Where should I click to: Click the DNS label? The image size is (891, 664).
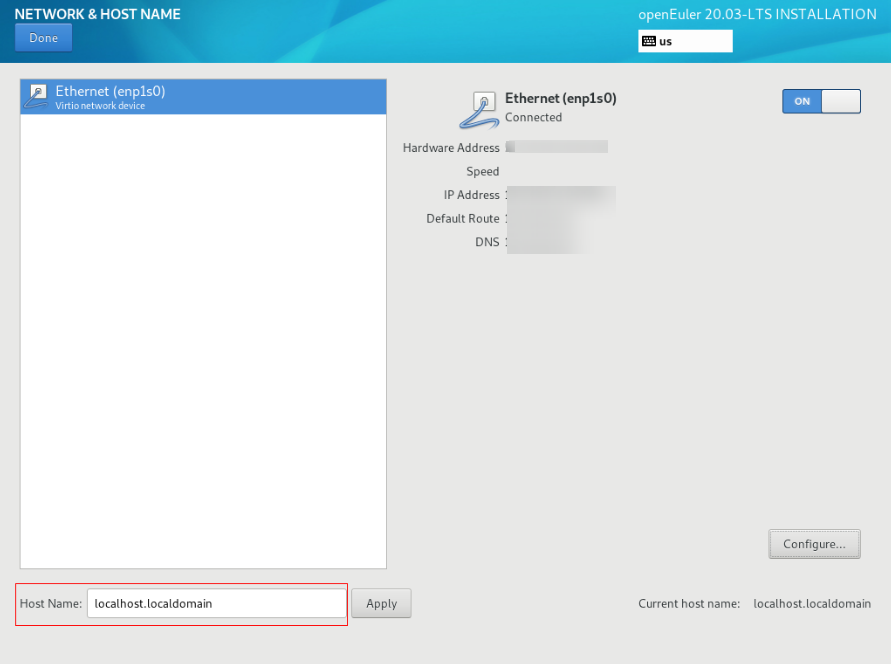pos(488,242)
